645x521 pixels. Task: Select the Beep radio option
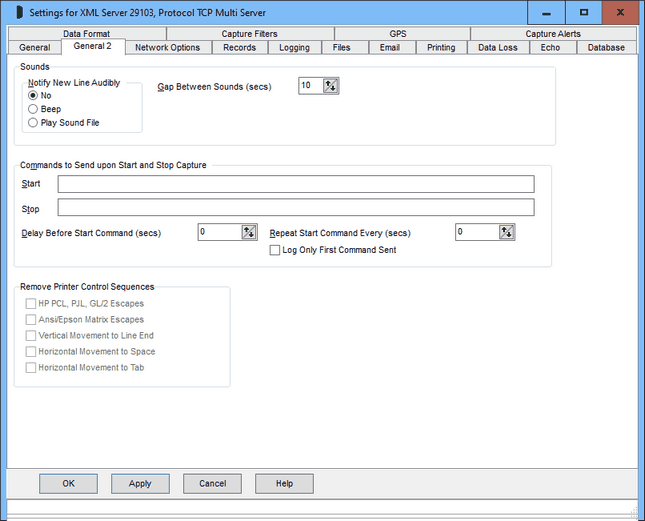point(33,109)
